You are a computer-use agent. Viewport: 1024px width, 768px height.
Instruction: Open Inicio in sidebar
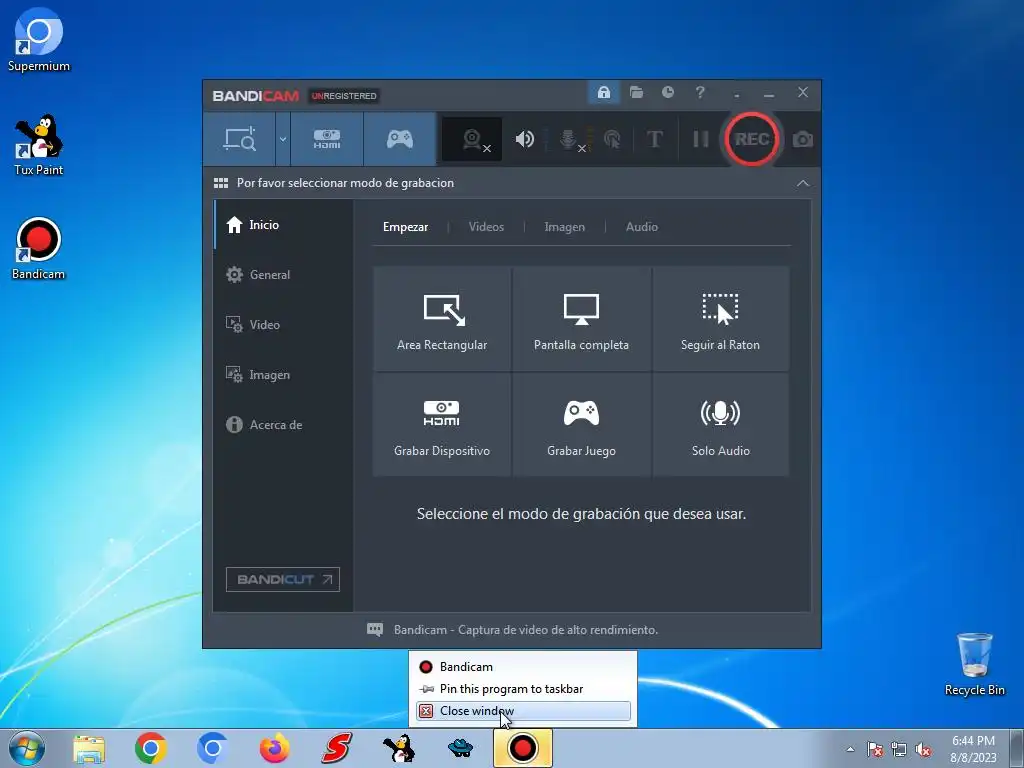tap(283, 225)
